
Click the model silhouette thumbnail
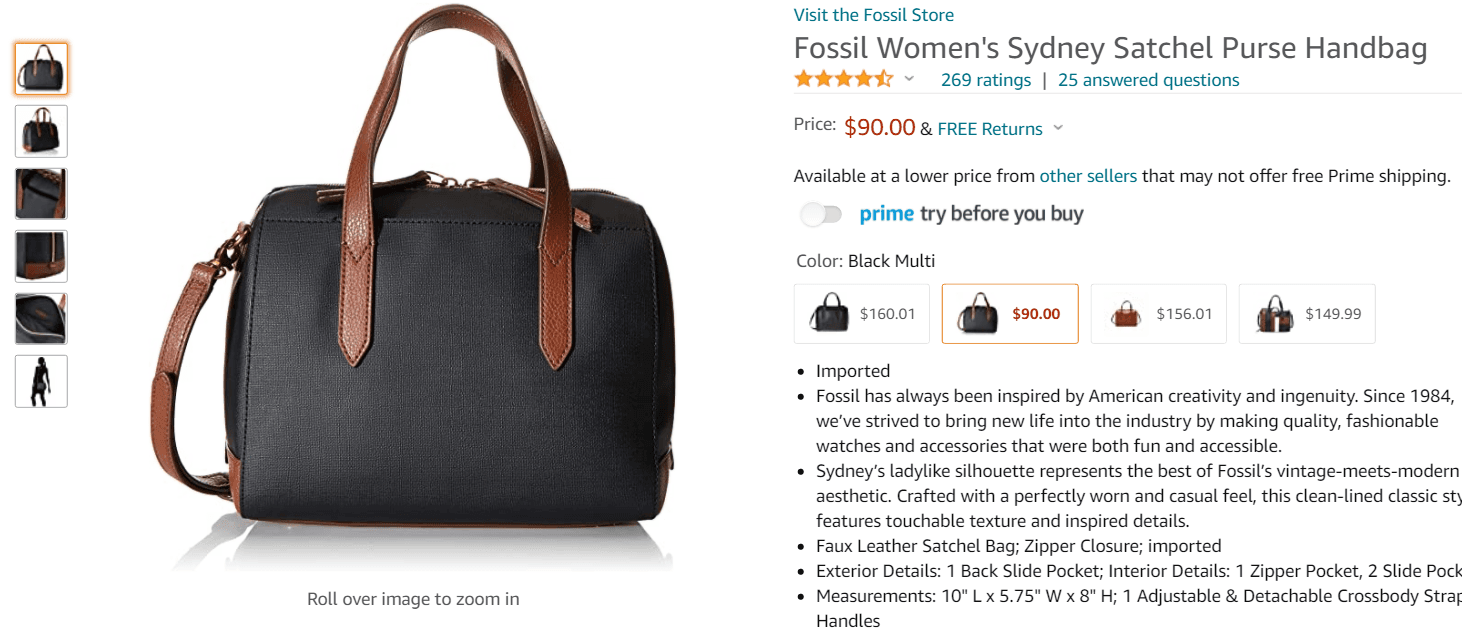pos(40,381)
